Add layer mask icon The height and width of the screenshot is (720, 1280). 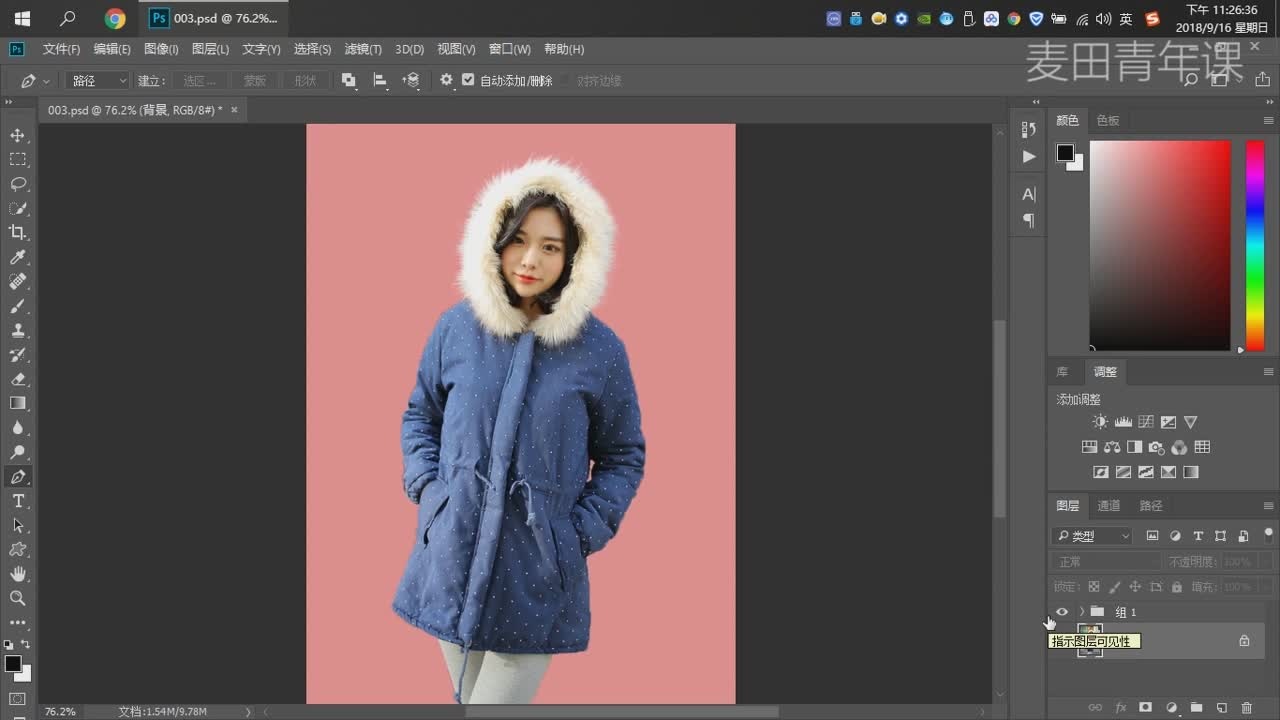pos(1146,708)
